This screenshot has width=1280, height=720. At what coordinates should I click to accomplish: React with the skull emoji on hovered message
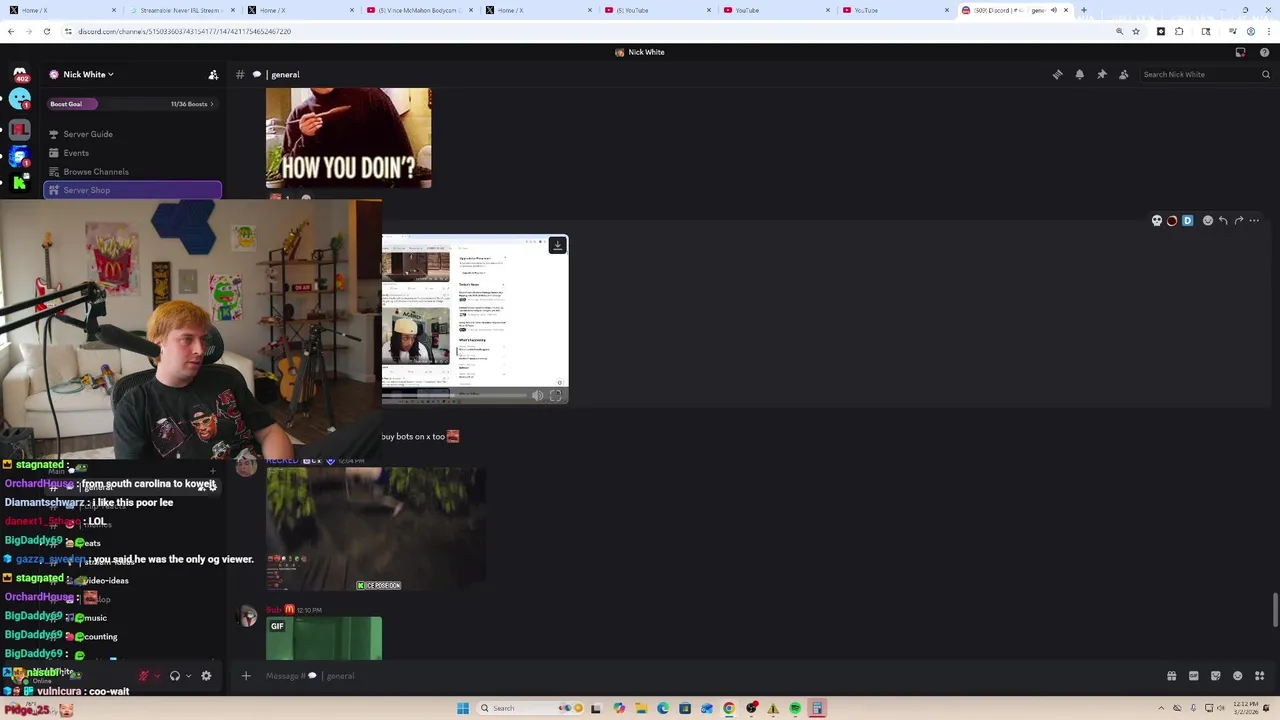click(1157, 221)
